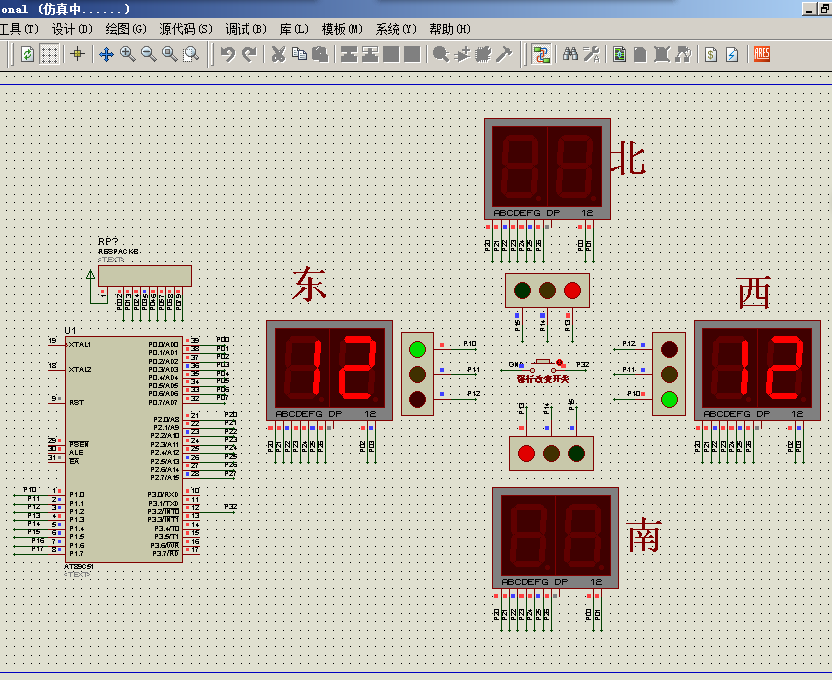This screenshot has width=832, height=680.
Task: Click the Property Assignment Tool wrench
Action: pyautogui.click(x=591, y=54)
